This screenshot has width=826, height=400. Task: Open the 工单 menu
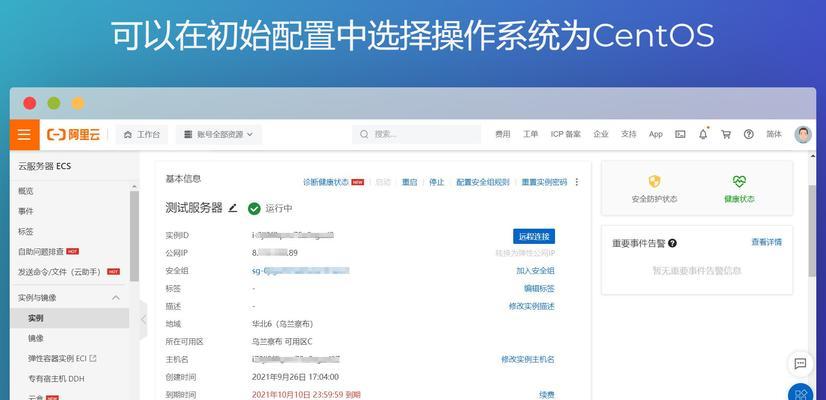[x=530, y=134]
